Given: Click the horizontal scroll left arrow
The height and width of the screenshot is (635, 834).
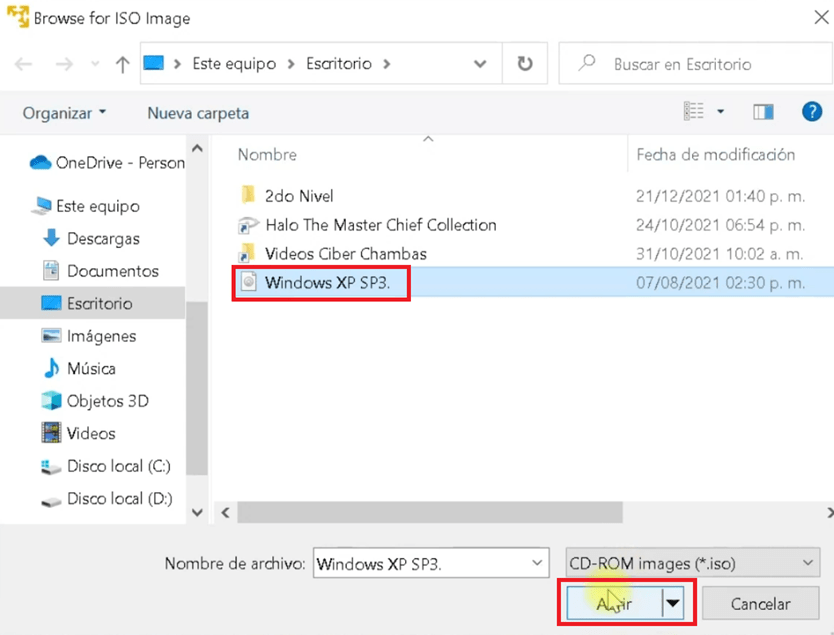Looking at the screenshot, I should 226,513.
